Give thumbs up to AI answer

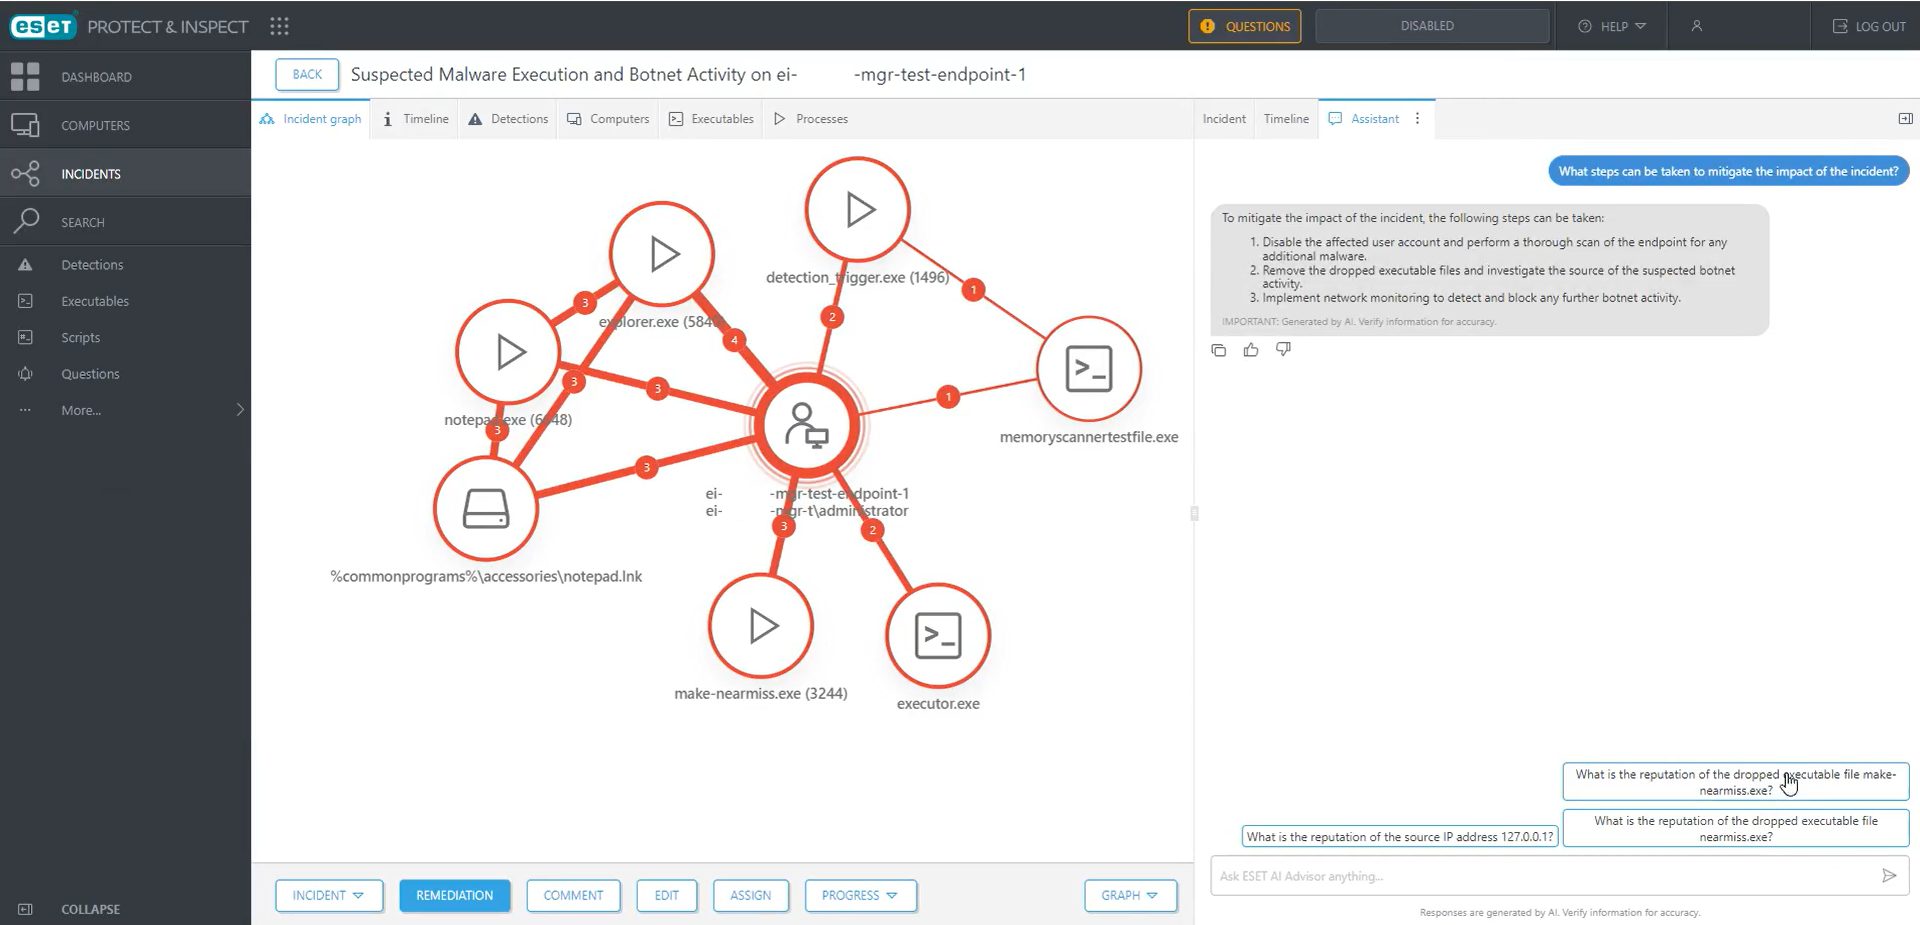pos(1251,350)
